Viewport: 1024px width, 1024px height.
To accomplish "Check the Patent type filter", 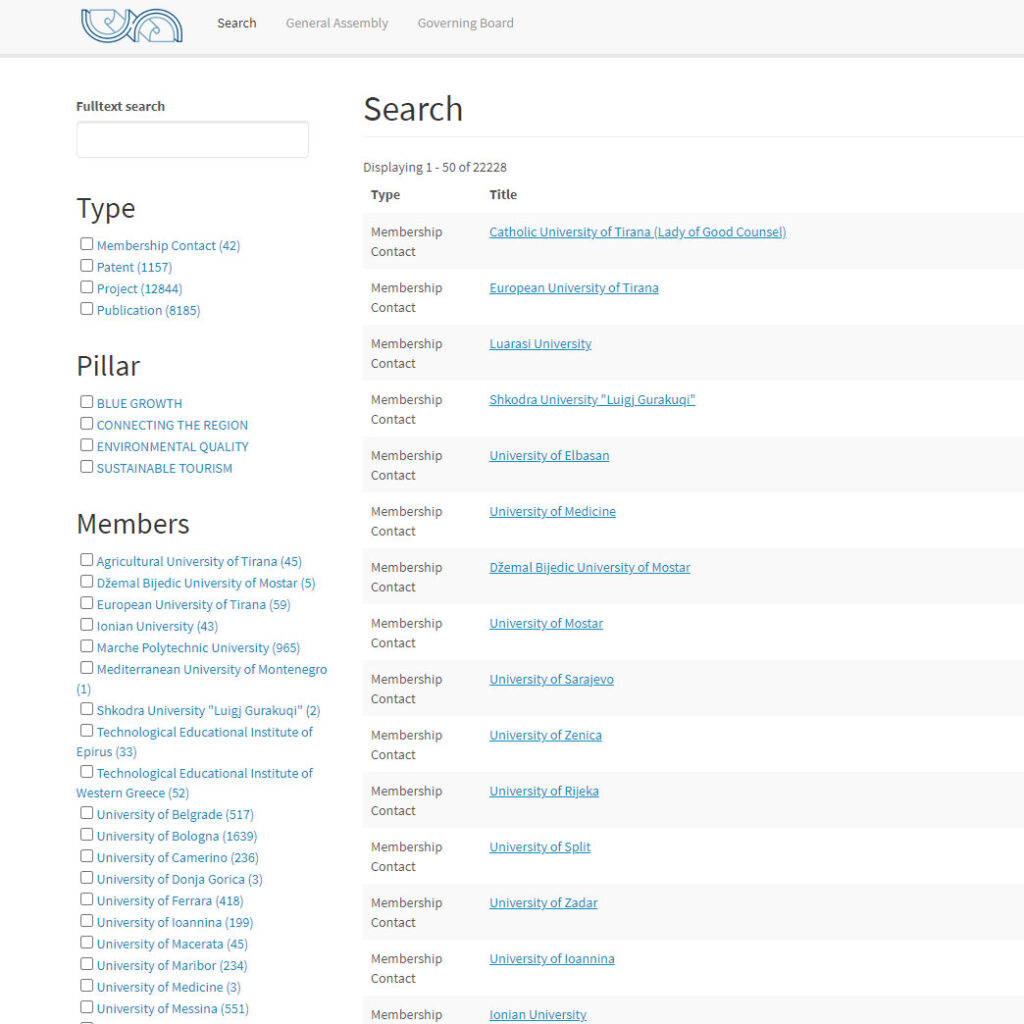I will coord(86,265).
